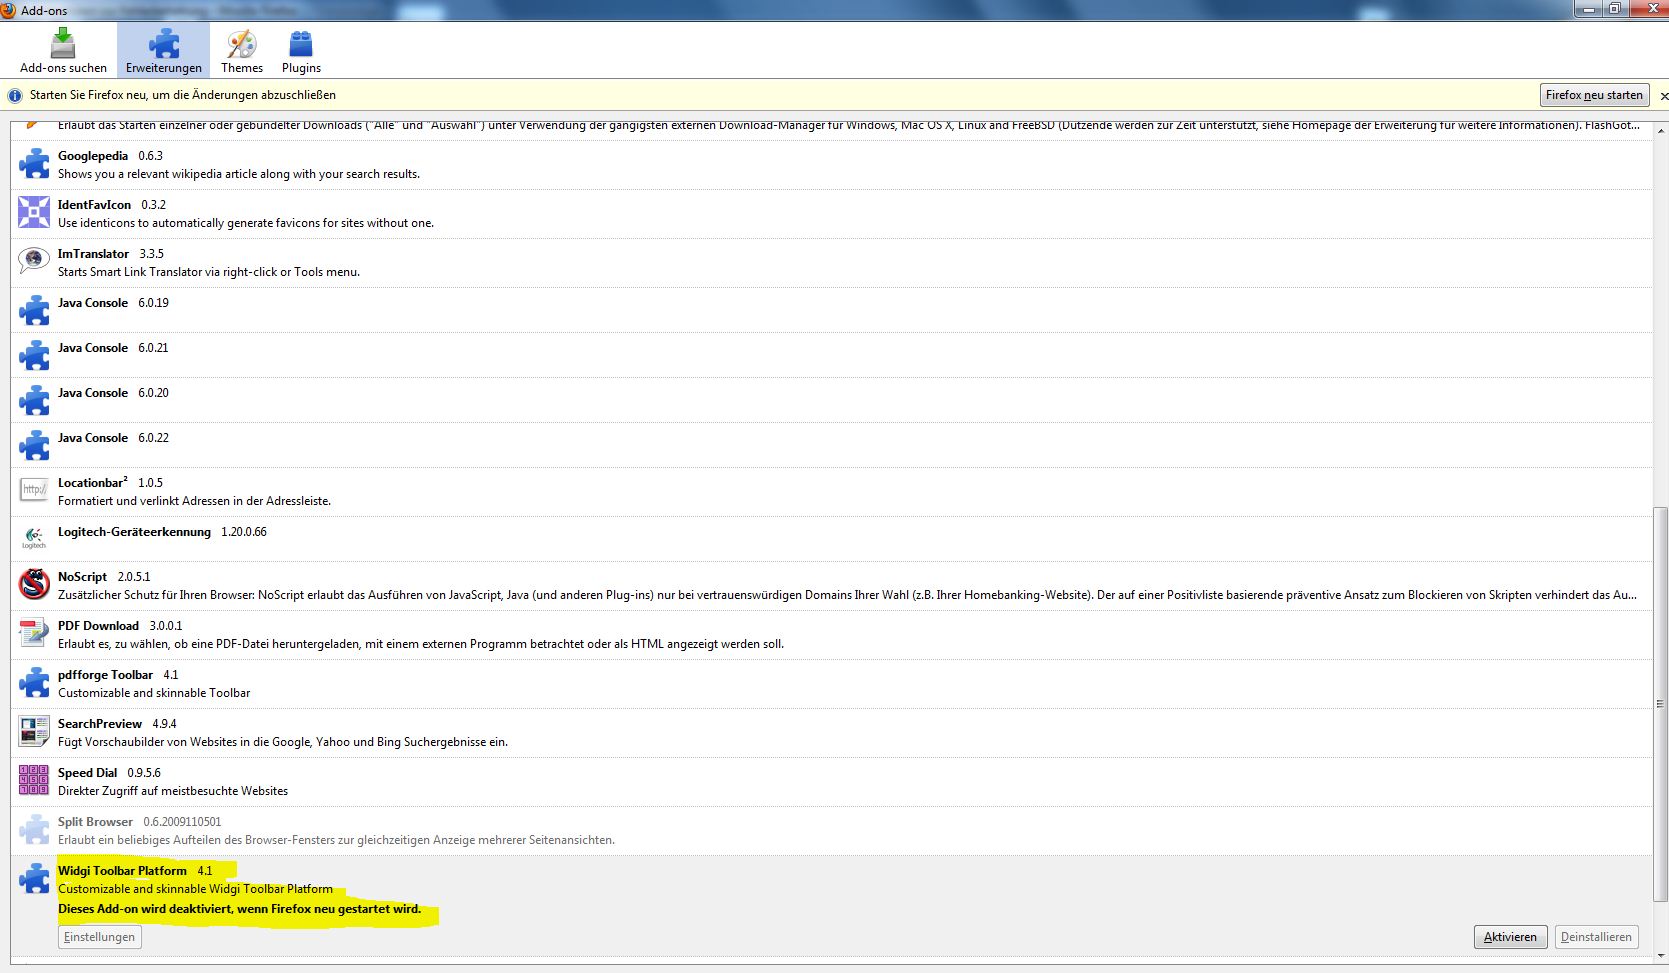Select the Googlepedia puzzle icon
Viewport: 1669px width, 973px height.
pyautogui.click(x=34, y=164)
